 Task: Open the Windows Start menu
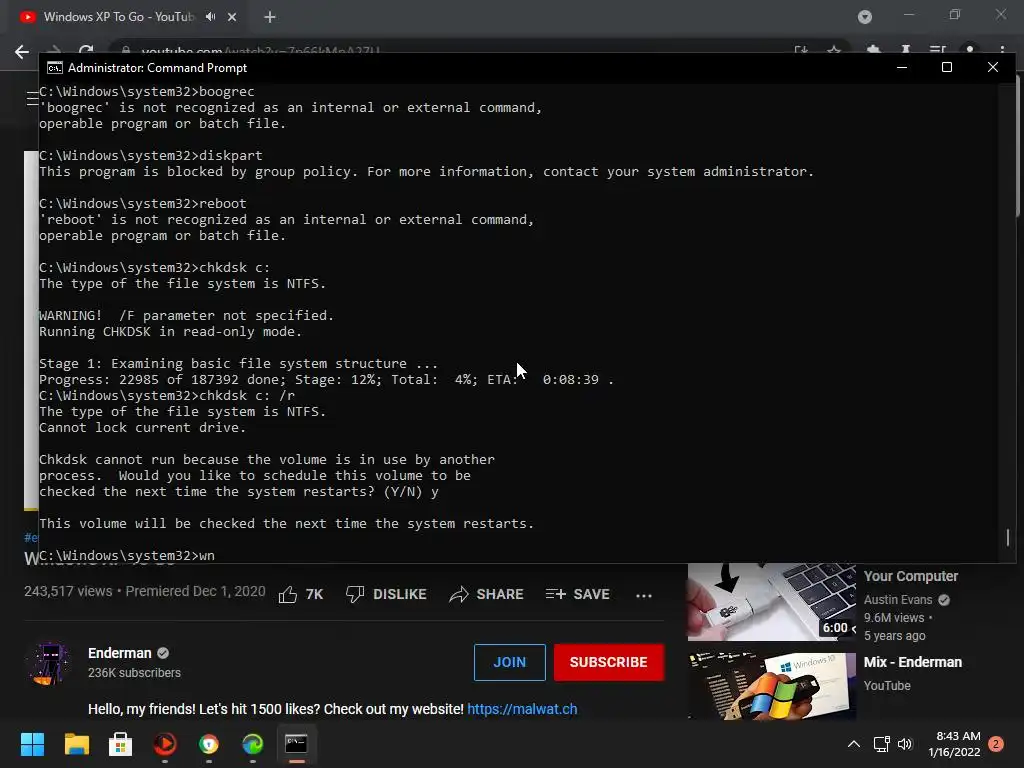[32, 744]
